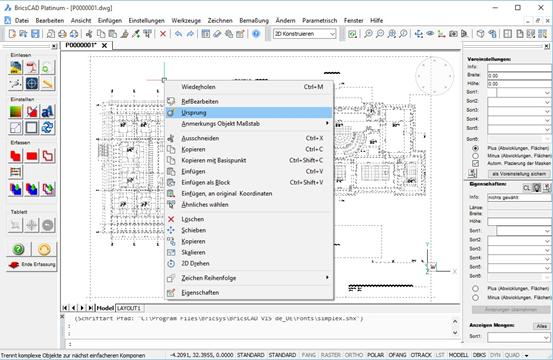
Task: Open Sort3 dropdown under Voreinstellungen
Action: [x=547, y=111]
